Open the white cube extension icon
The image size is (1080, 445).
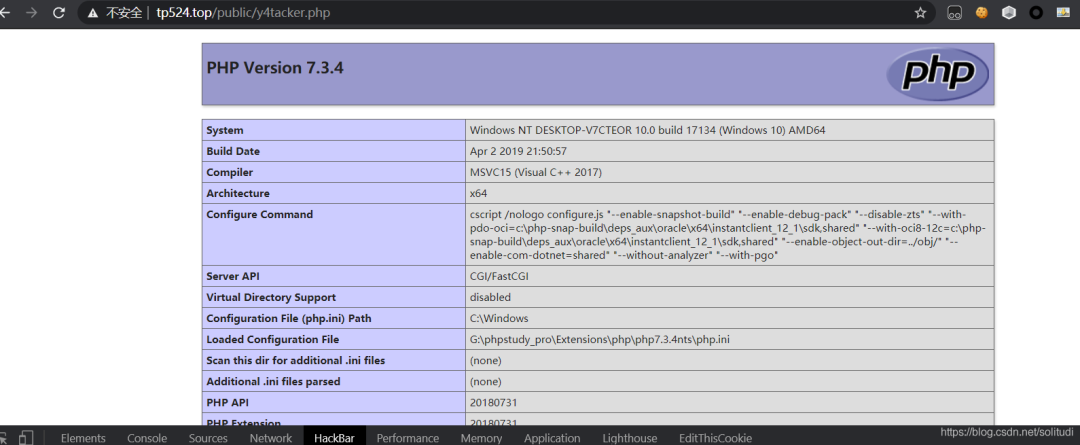pyautogui.click(x=1008, y=12)
